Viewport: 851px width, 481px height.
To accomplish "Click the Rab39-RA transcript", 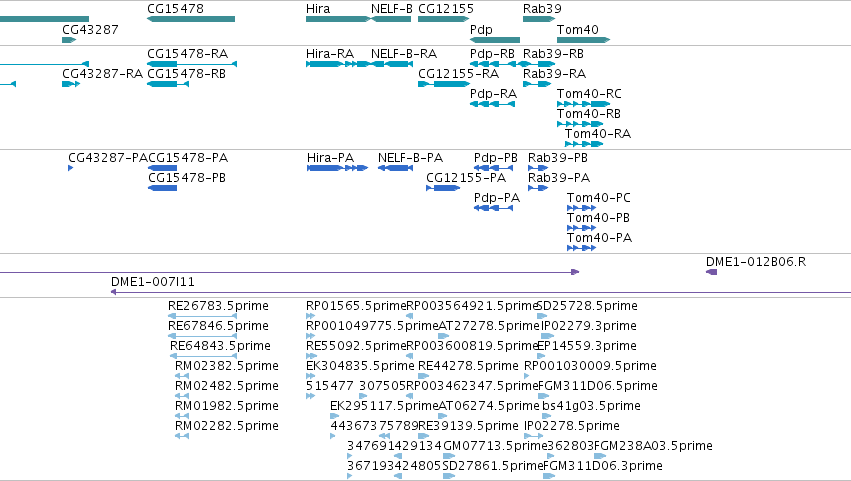I will click(x=537, y=84).
